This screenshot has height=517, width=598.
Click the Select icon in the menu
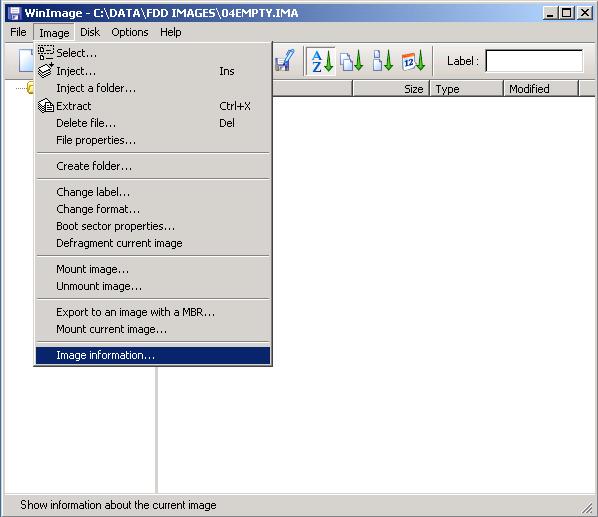coord(45,53)
